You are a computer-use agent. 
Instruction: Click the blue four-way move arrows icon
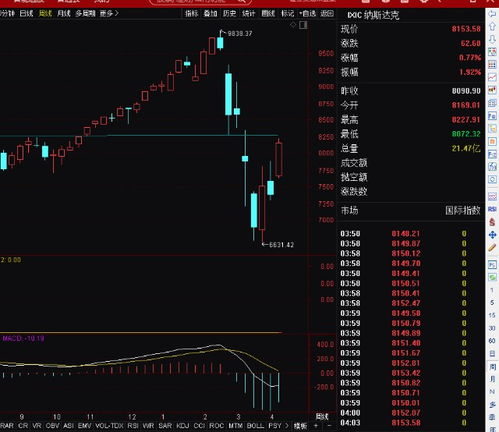click(x=492, y=235)
